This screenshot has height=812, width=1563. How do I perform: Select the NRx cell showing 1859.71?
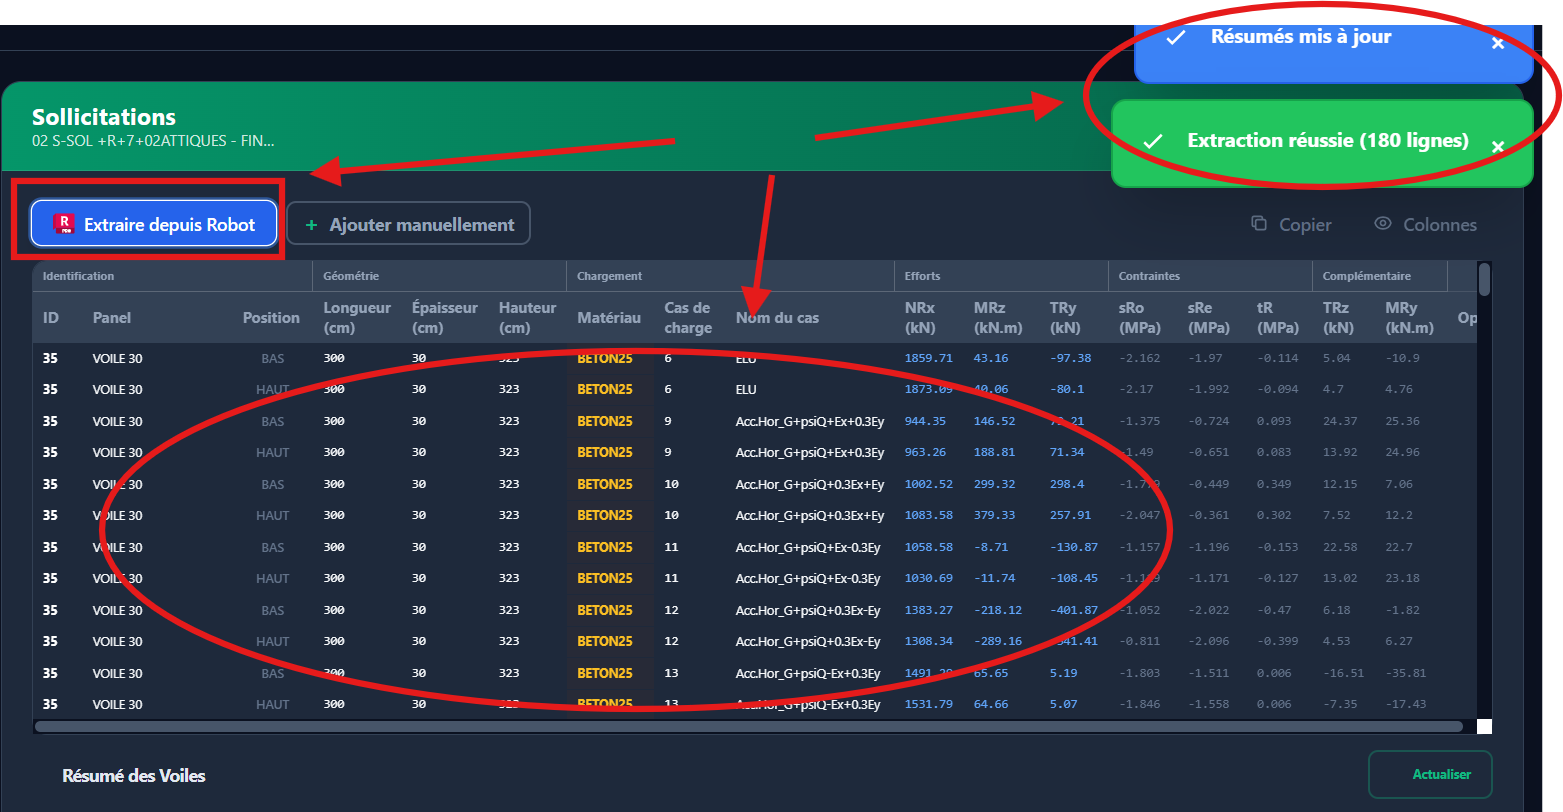928,358
